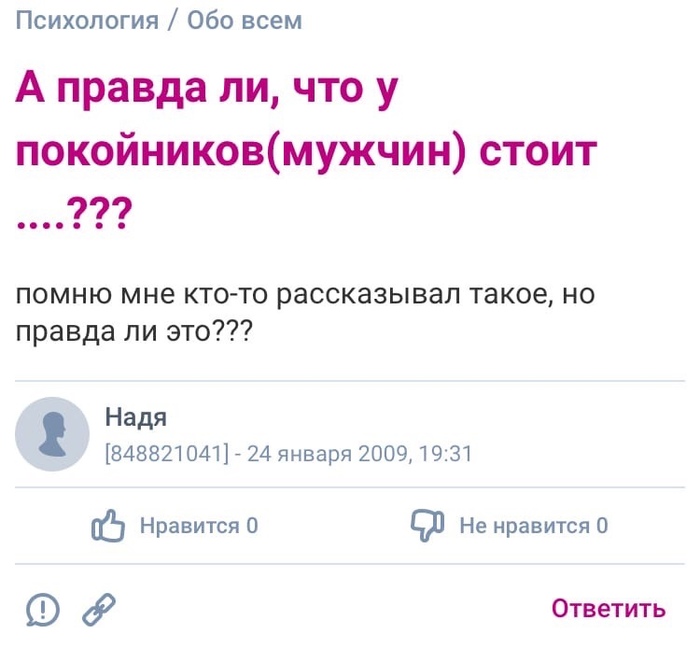Click the title line 'покойников(мужчин) стоит'
Screen dimensions: 700x648
click(x=308, y=152)
